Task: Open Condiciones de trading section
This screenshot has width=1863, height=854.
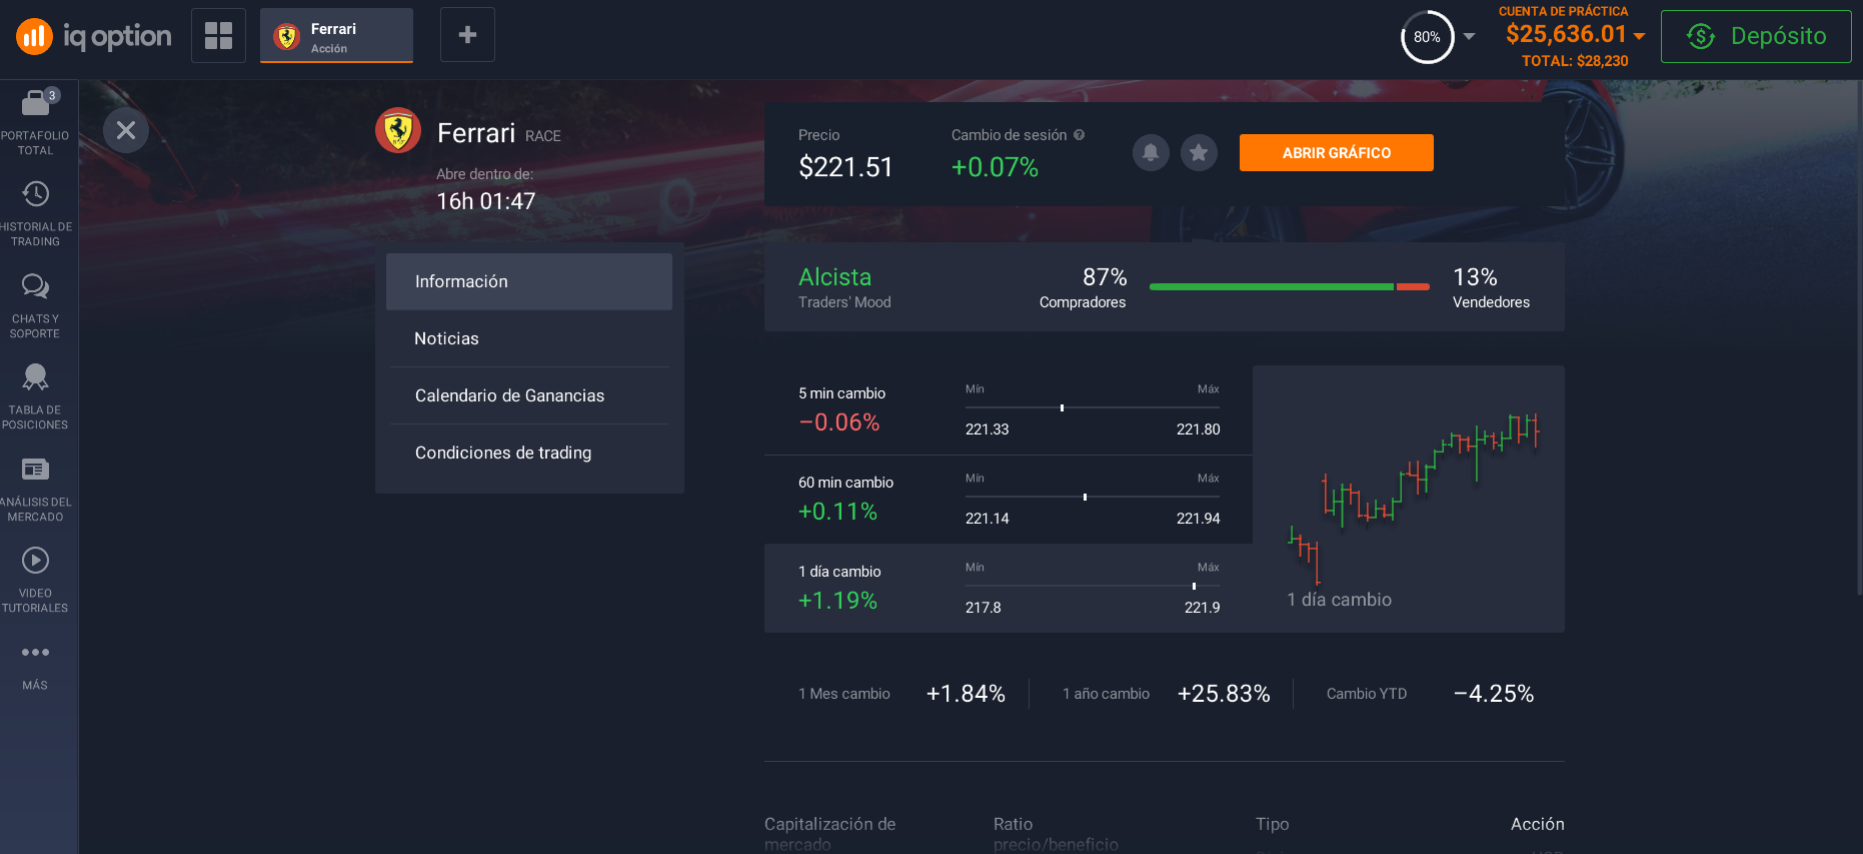Action: coord(529,453)
